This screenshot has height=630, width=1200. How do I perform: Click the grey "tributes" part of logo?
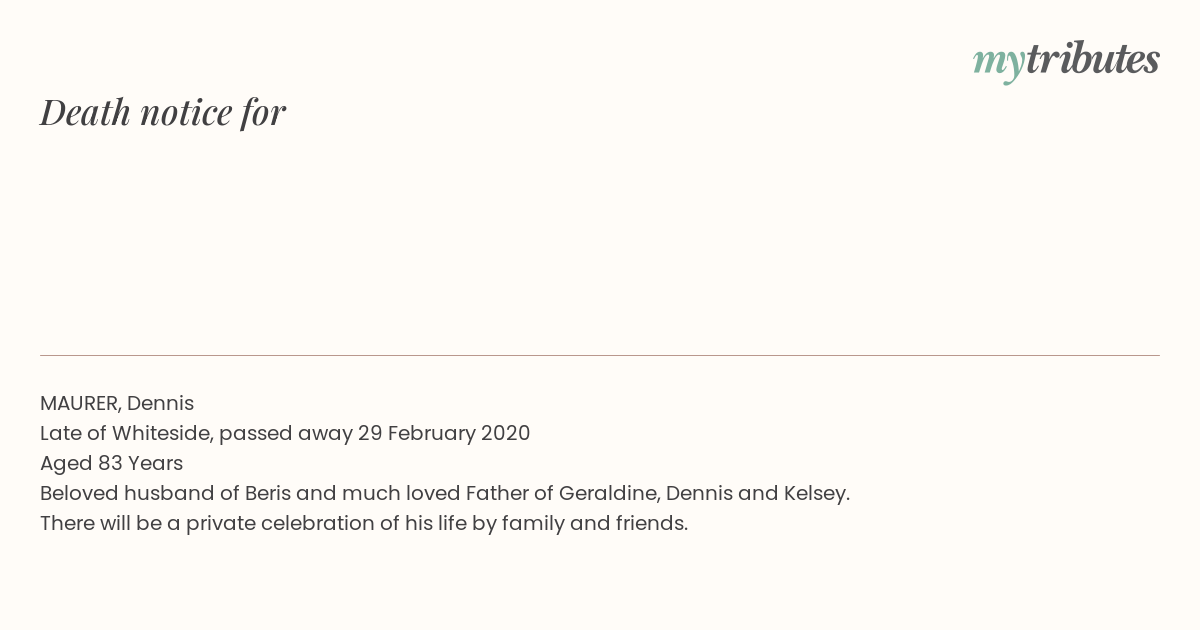pos(1093,59)
